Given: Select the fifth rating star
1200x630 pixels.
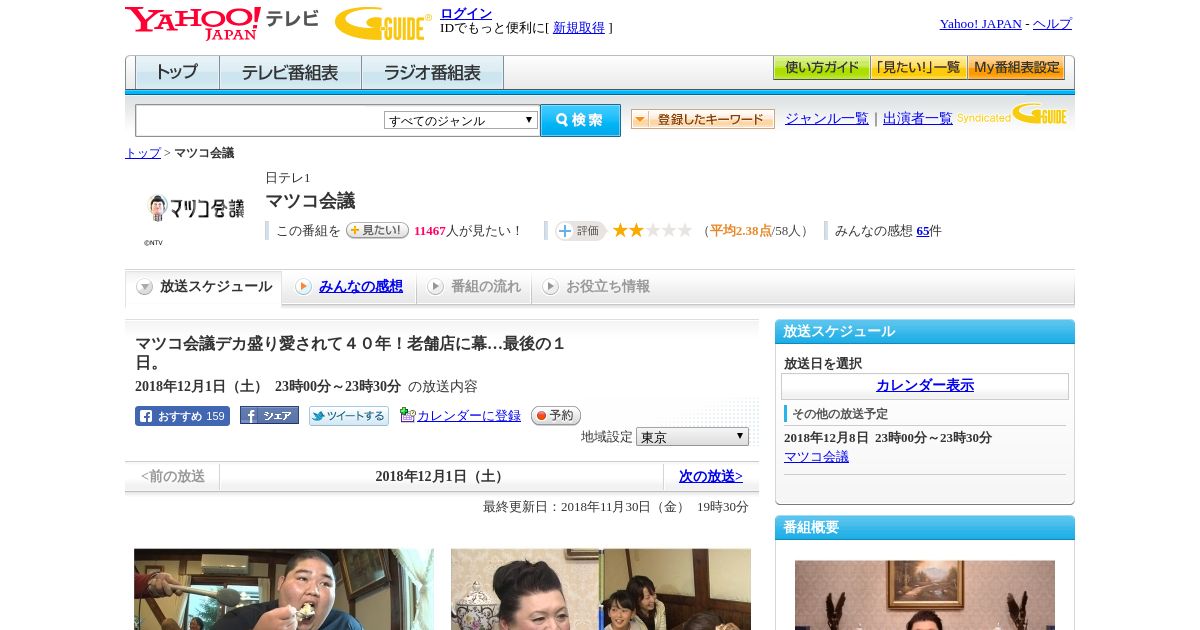Looking at the screenshot, I should [684, 230].
